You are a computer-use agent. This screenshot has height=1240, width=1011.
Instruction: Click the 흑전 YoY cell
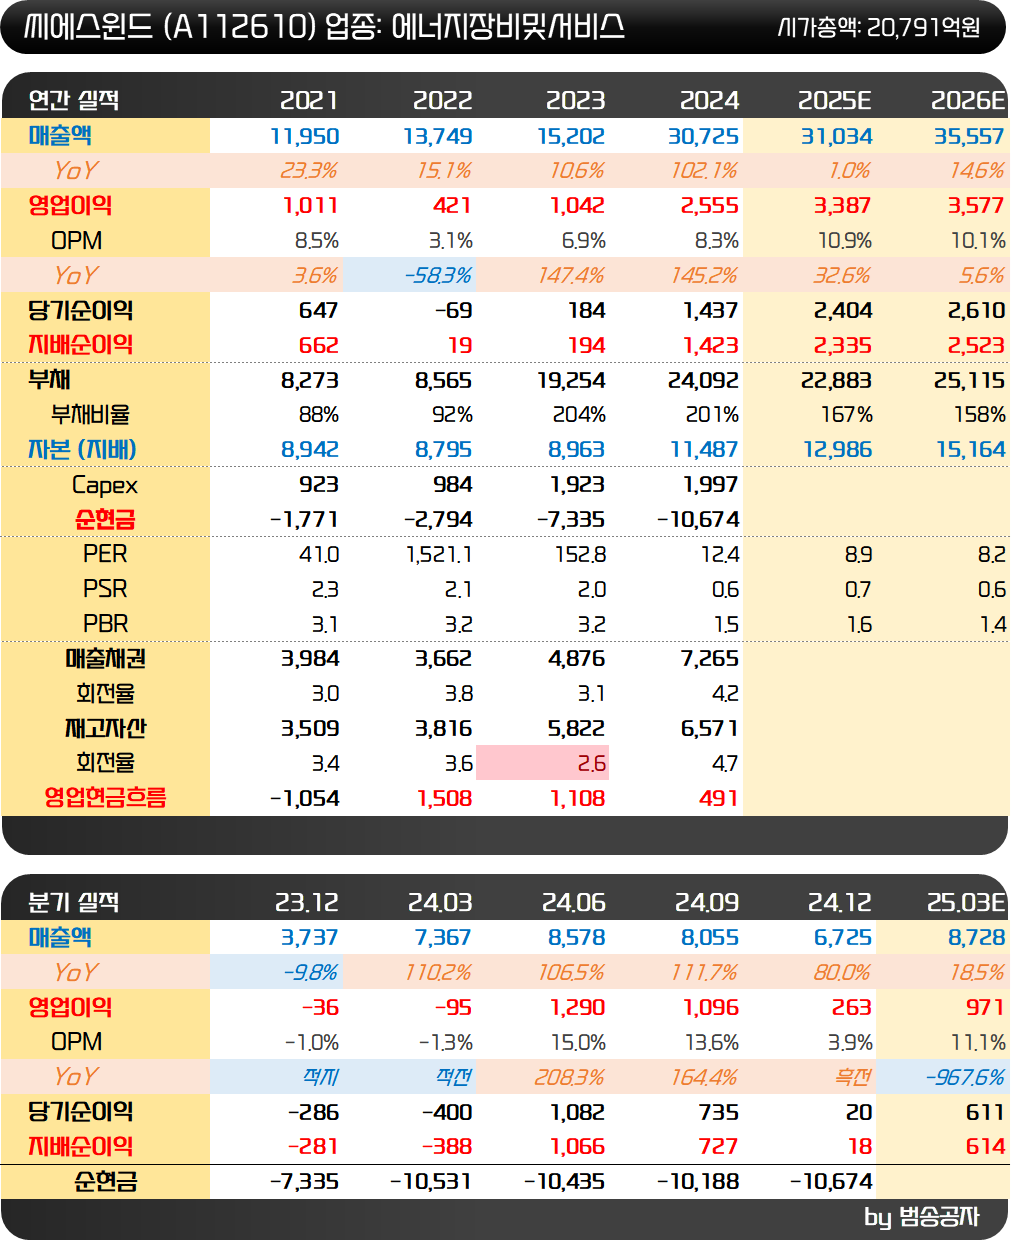pyautogui.click(x=853, y=1077)
